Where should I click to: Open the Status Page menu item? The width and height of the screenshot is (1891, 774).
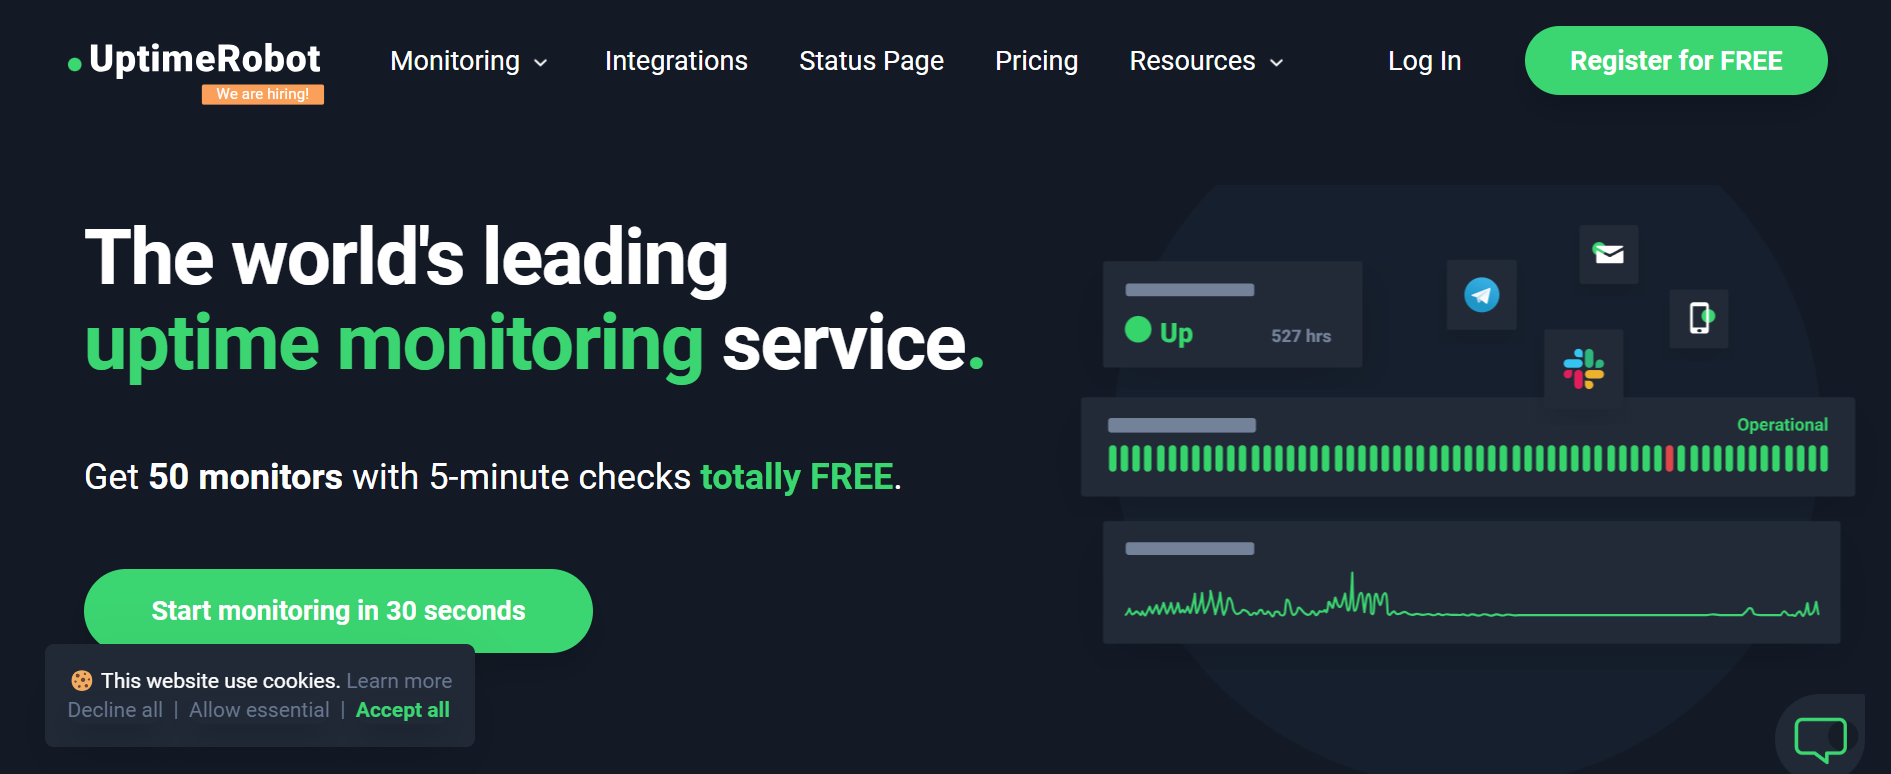[871, 61]
